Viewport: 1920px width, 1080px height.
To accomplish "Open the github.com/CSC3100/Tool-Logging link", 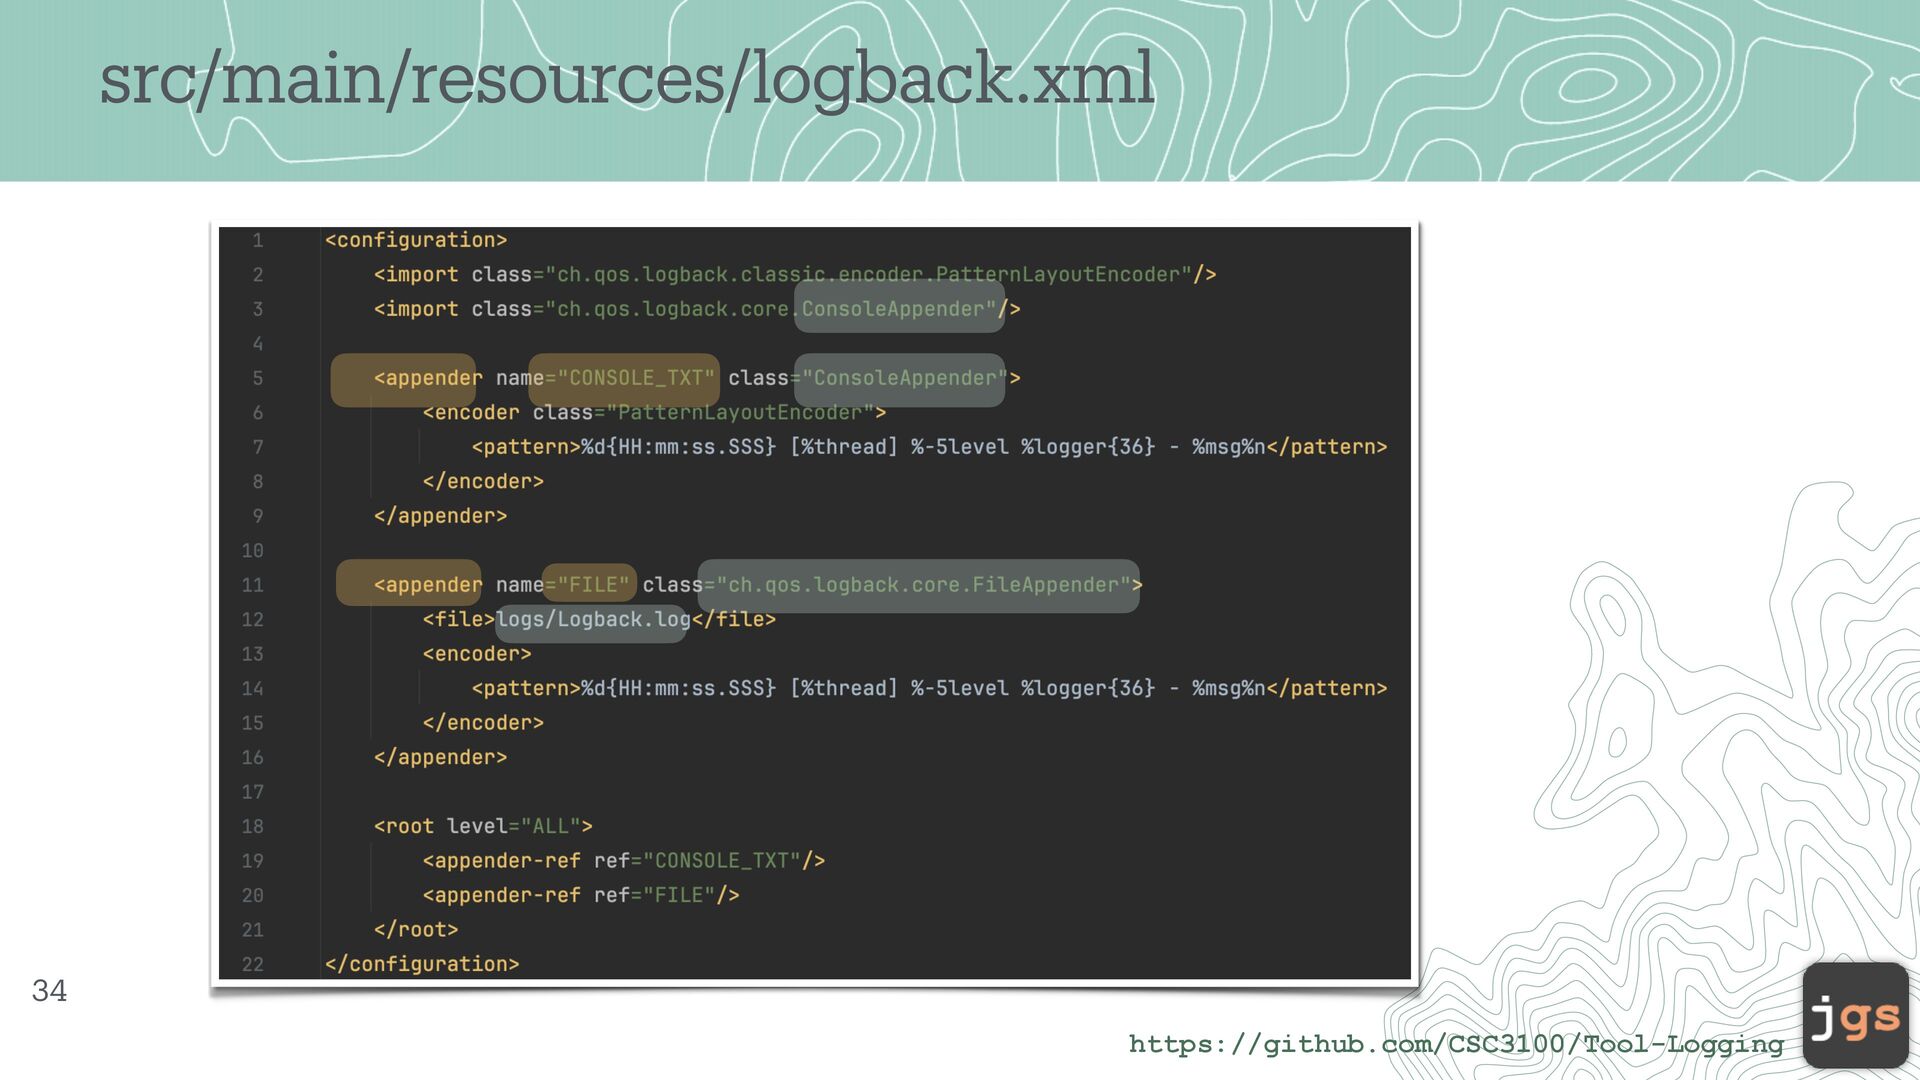I will 1456,1044.
